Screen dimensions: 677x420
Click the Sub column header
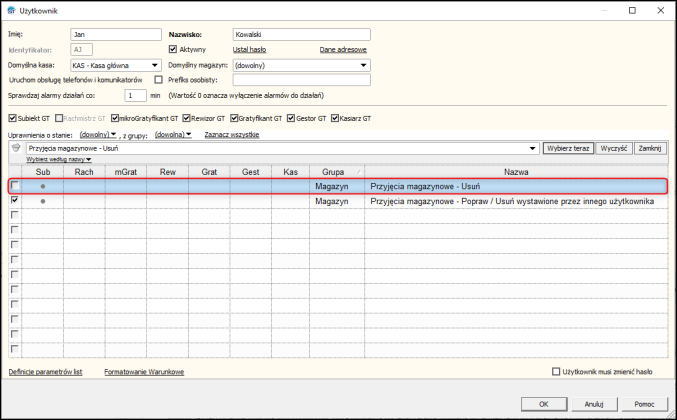click(43, 172)
